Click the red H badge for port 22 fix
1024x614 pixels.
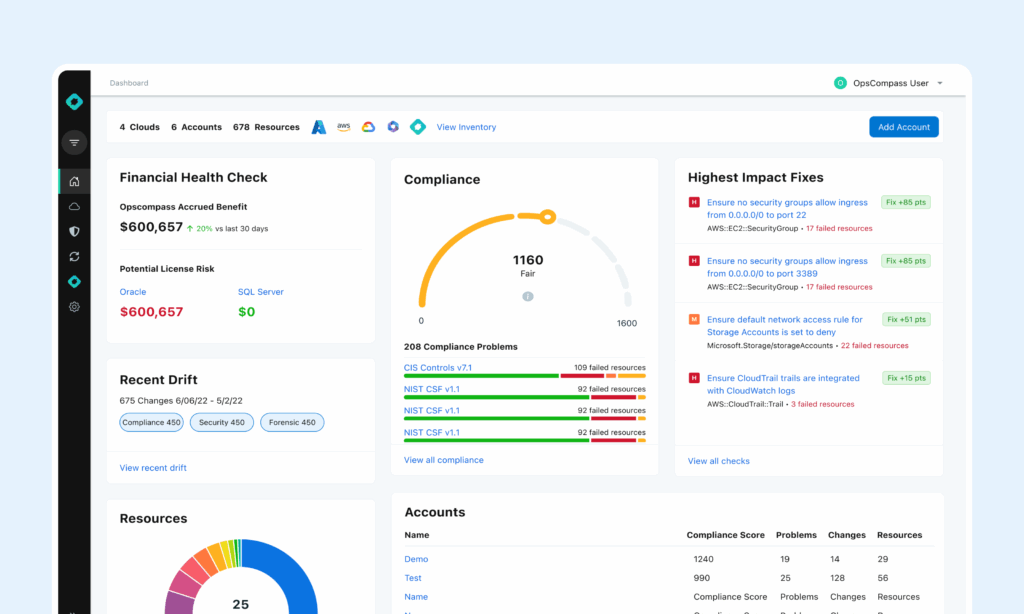pyautogui.click(x=694, y=202)
